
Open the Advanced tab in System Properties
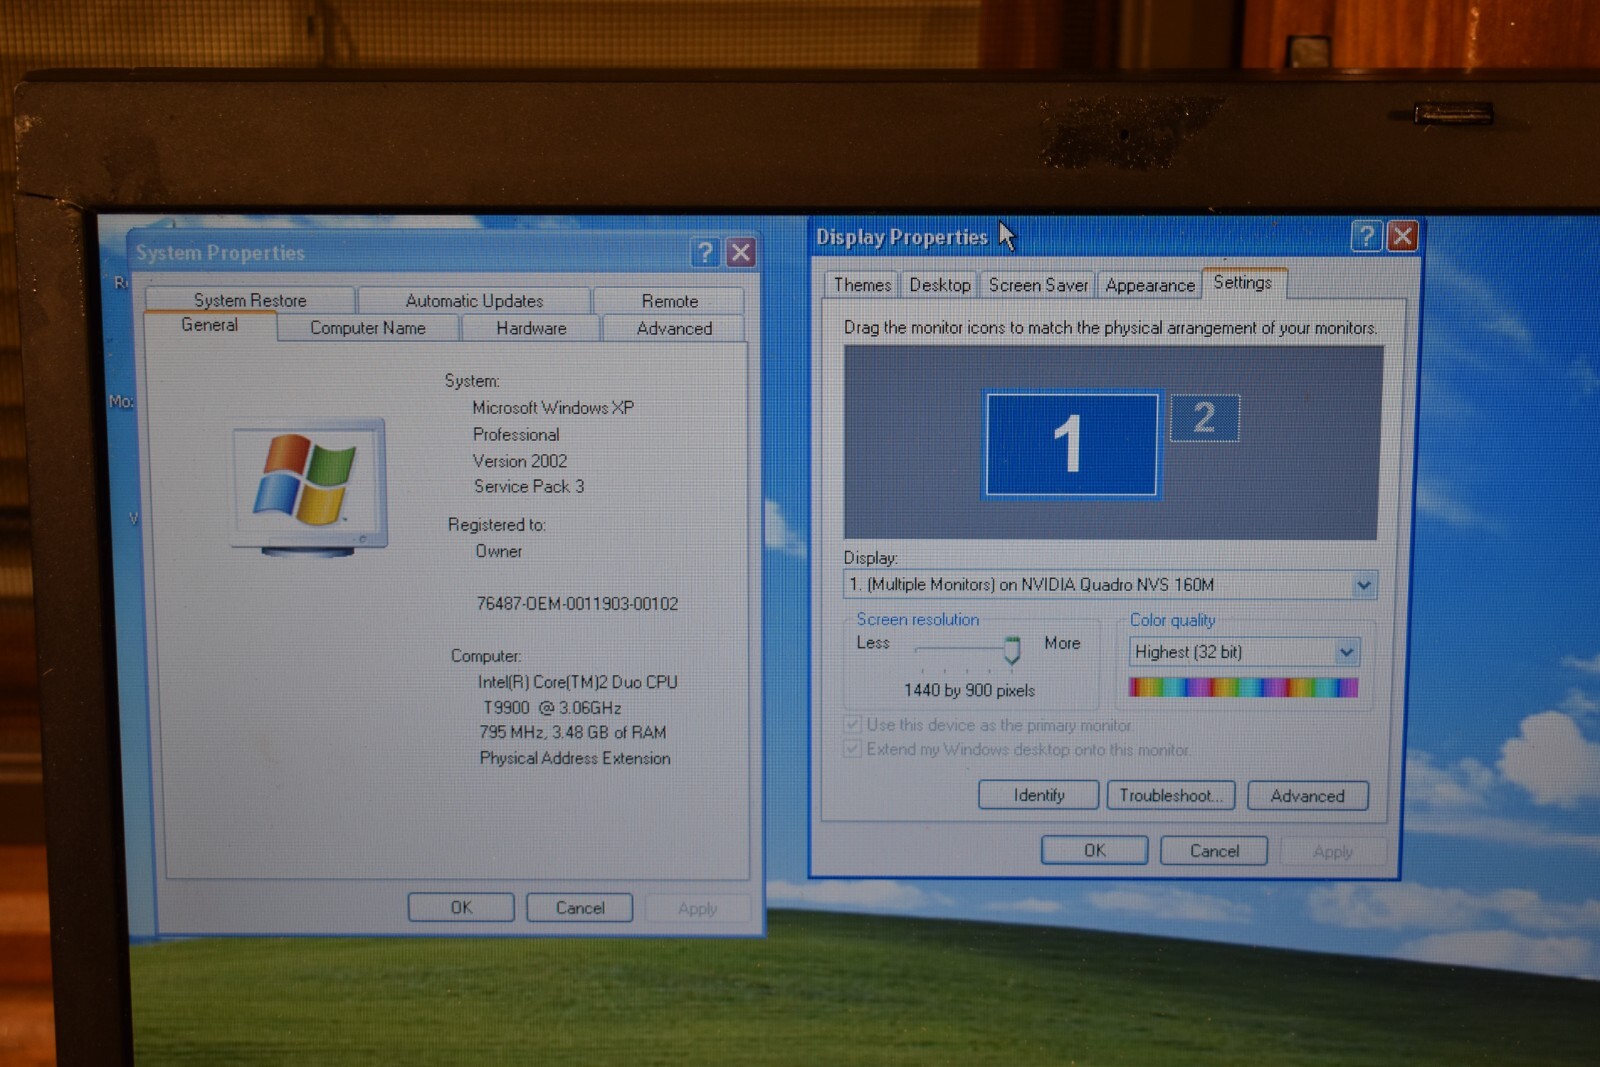click(674, 328)
